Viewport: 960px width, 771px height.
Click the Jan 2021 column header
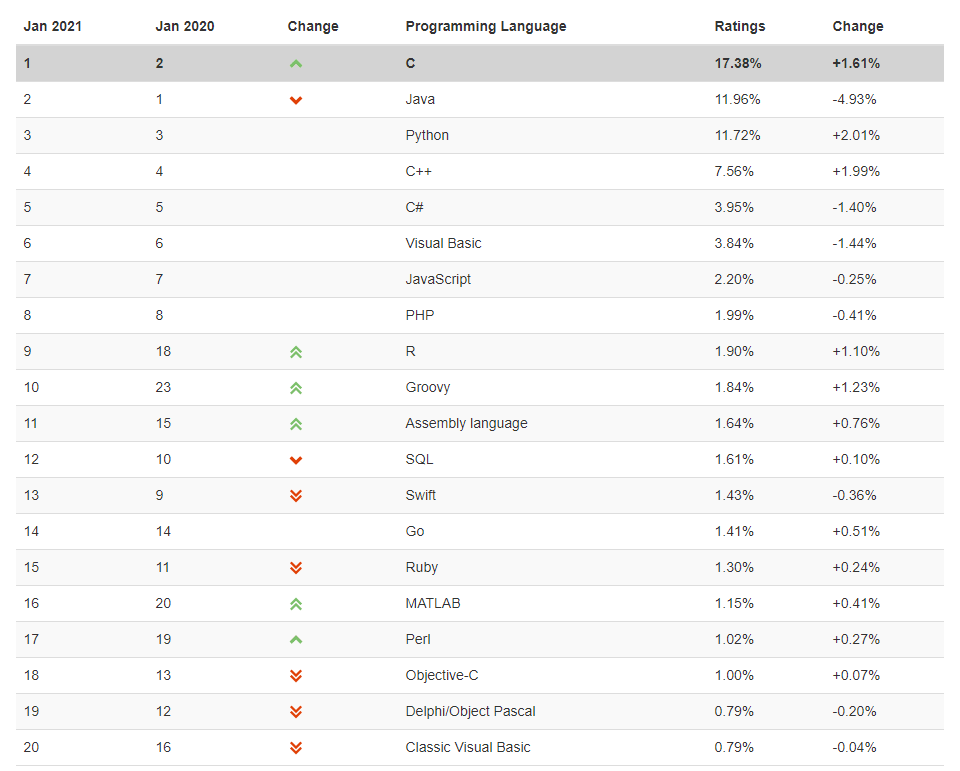pos(53,26)
